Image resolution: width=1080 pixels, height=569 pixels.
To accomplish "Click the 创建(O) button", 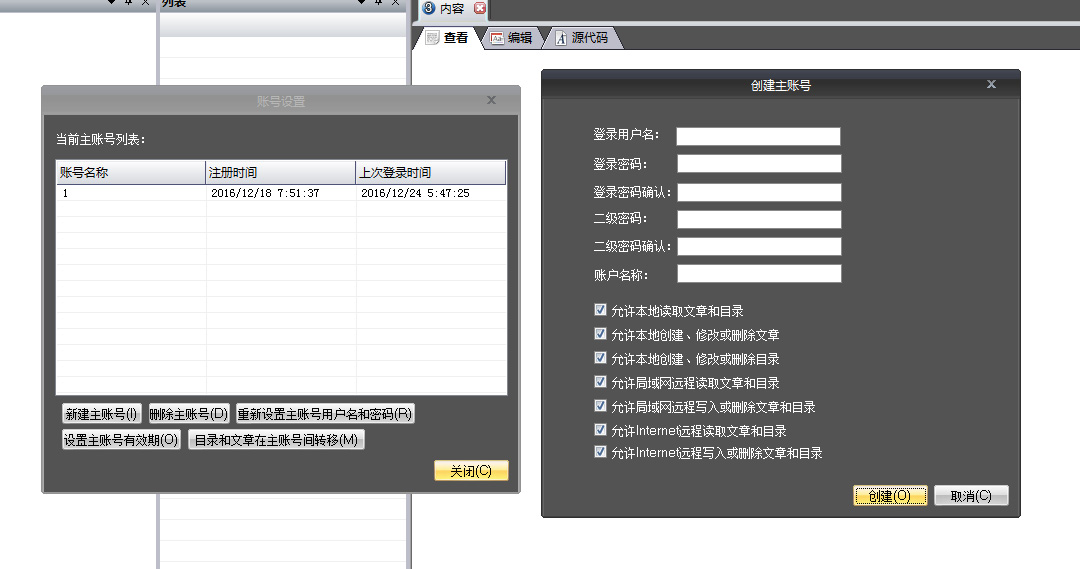I will click(890, 496).
